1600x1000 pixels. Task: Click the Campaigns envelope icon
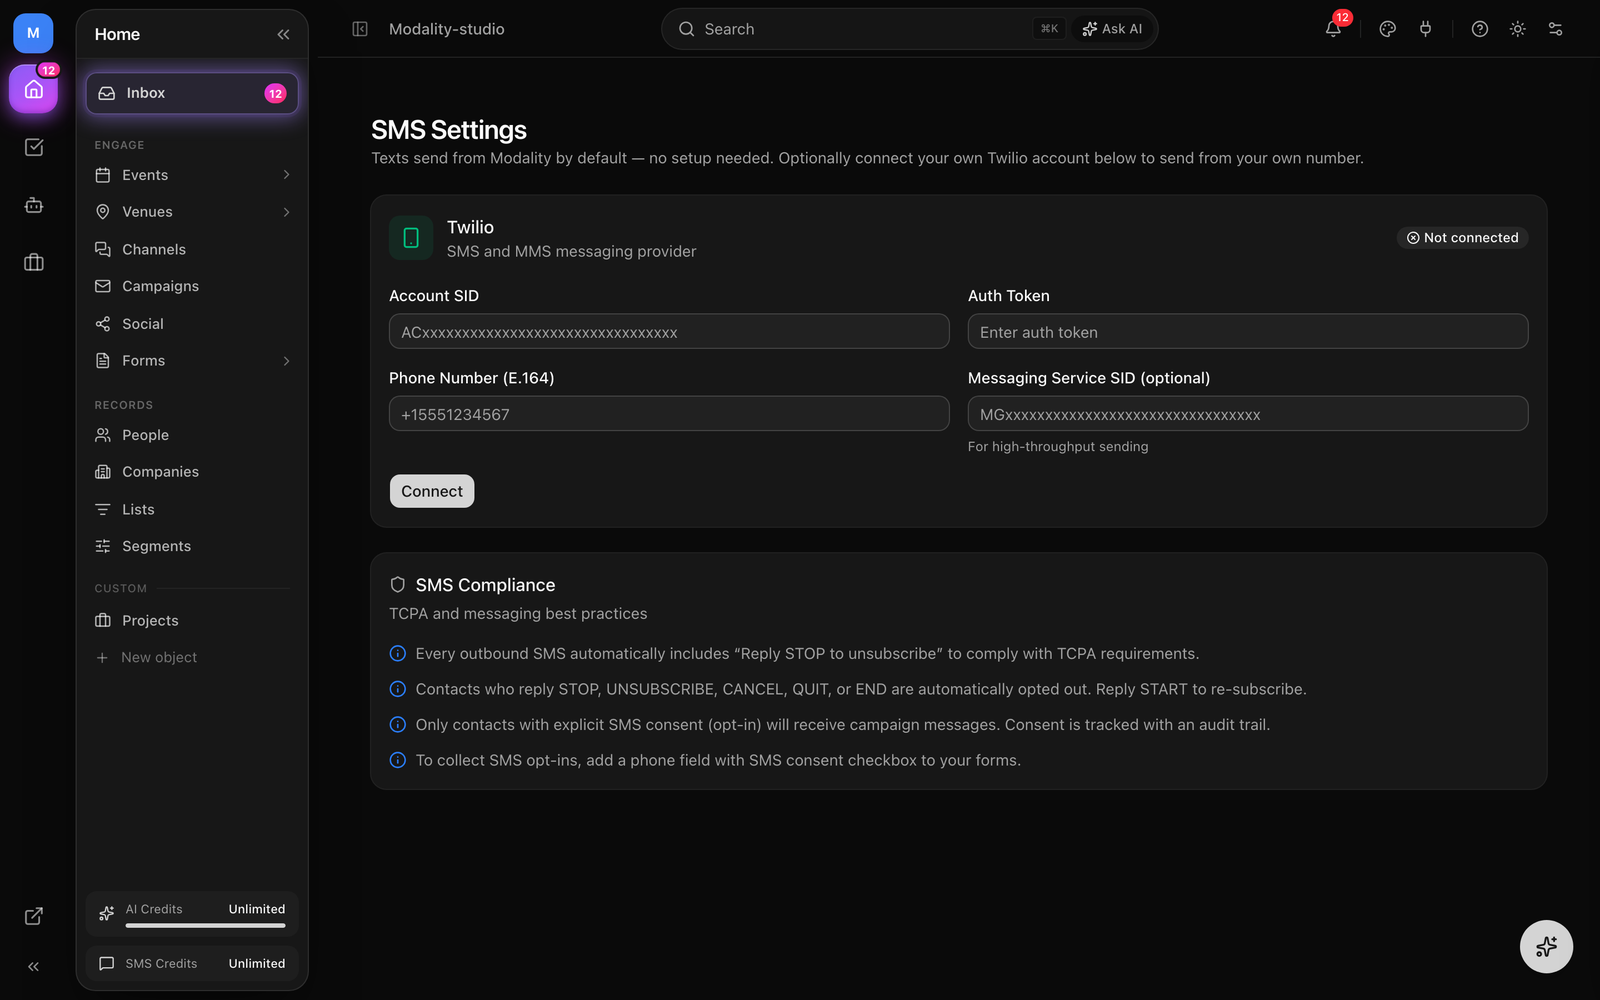[103, 286]
